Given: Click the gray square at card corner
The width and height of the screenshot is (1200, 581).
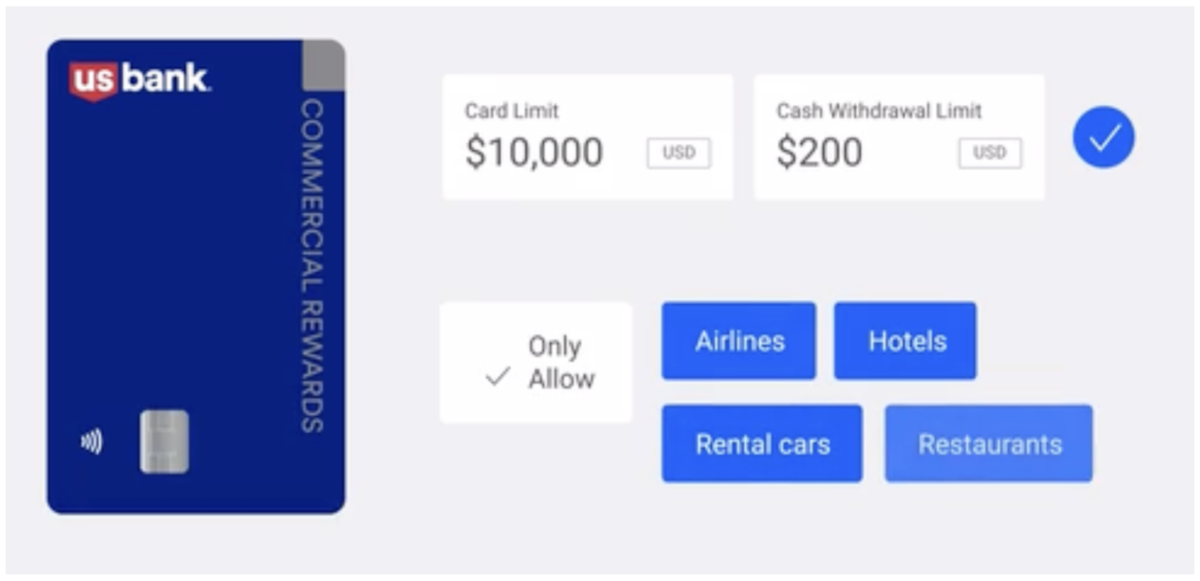Looking at the screenshot, I should [x=323, y=65].
